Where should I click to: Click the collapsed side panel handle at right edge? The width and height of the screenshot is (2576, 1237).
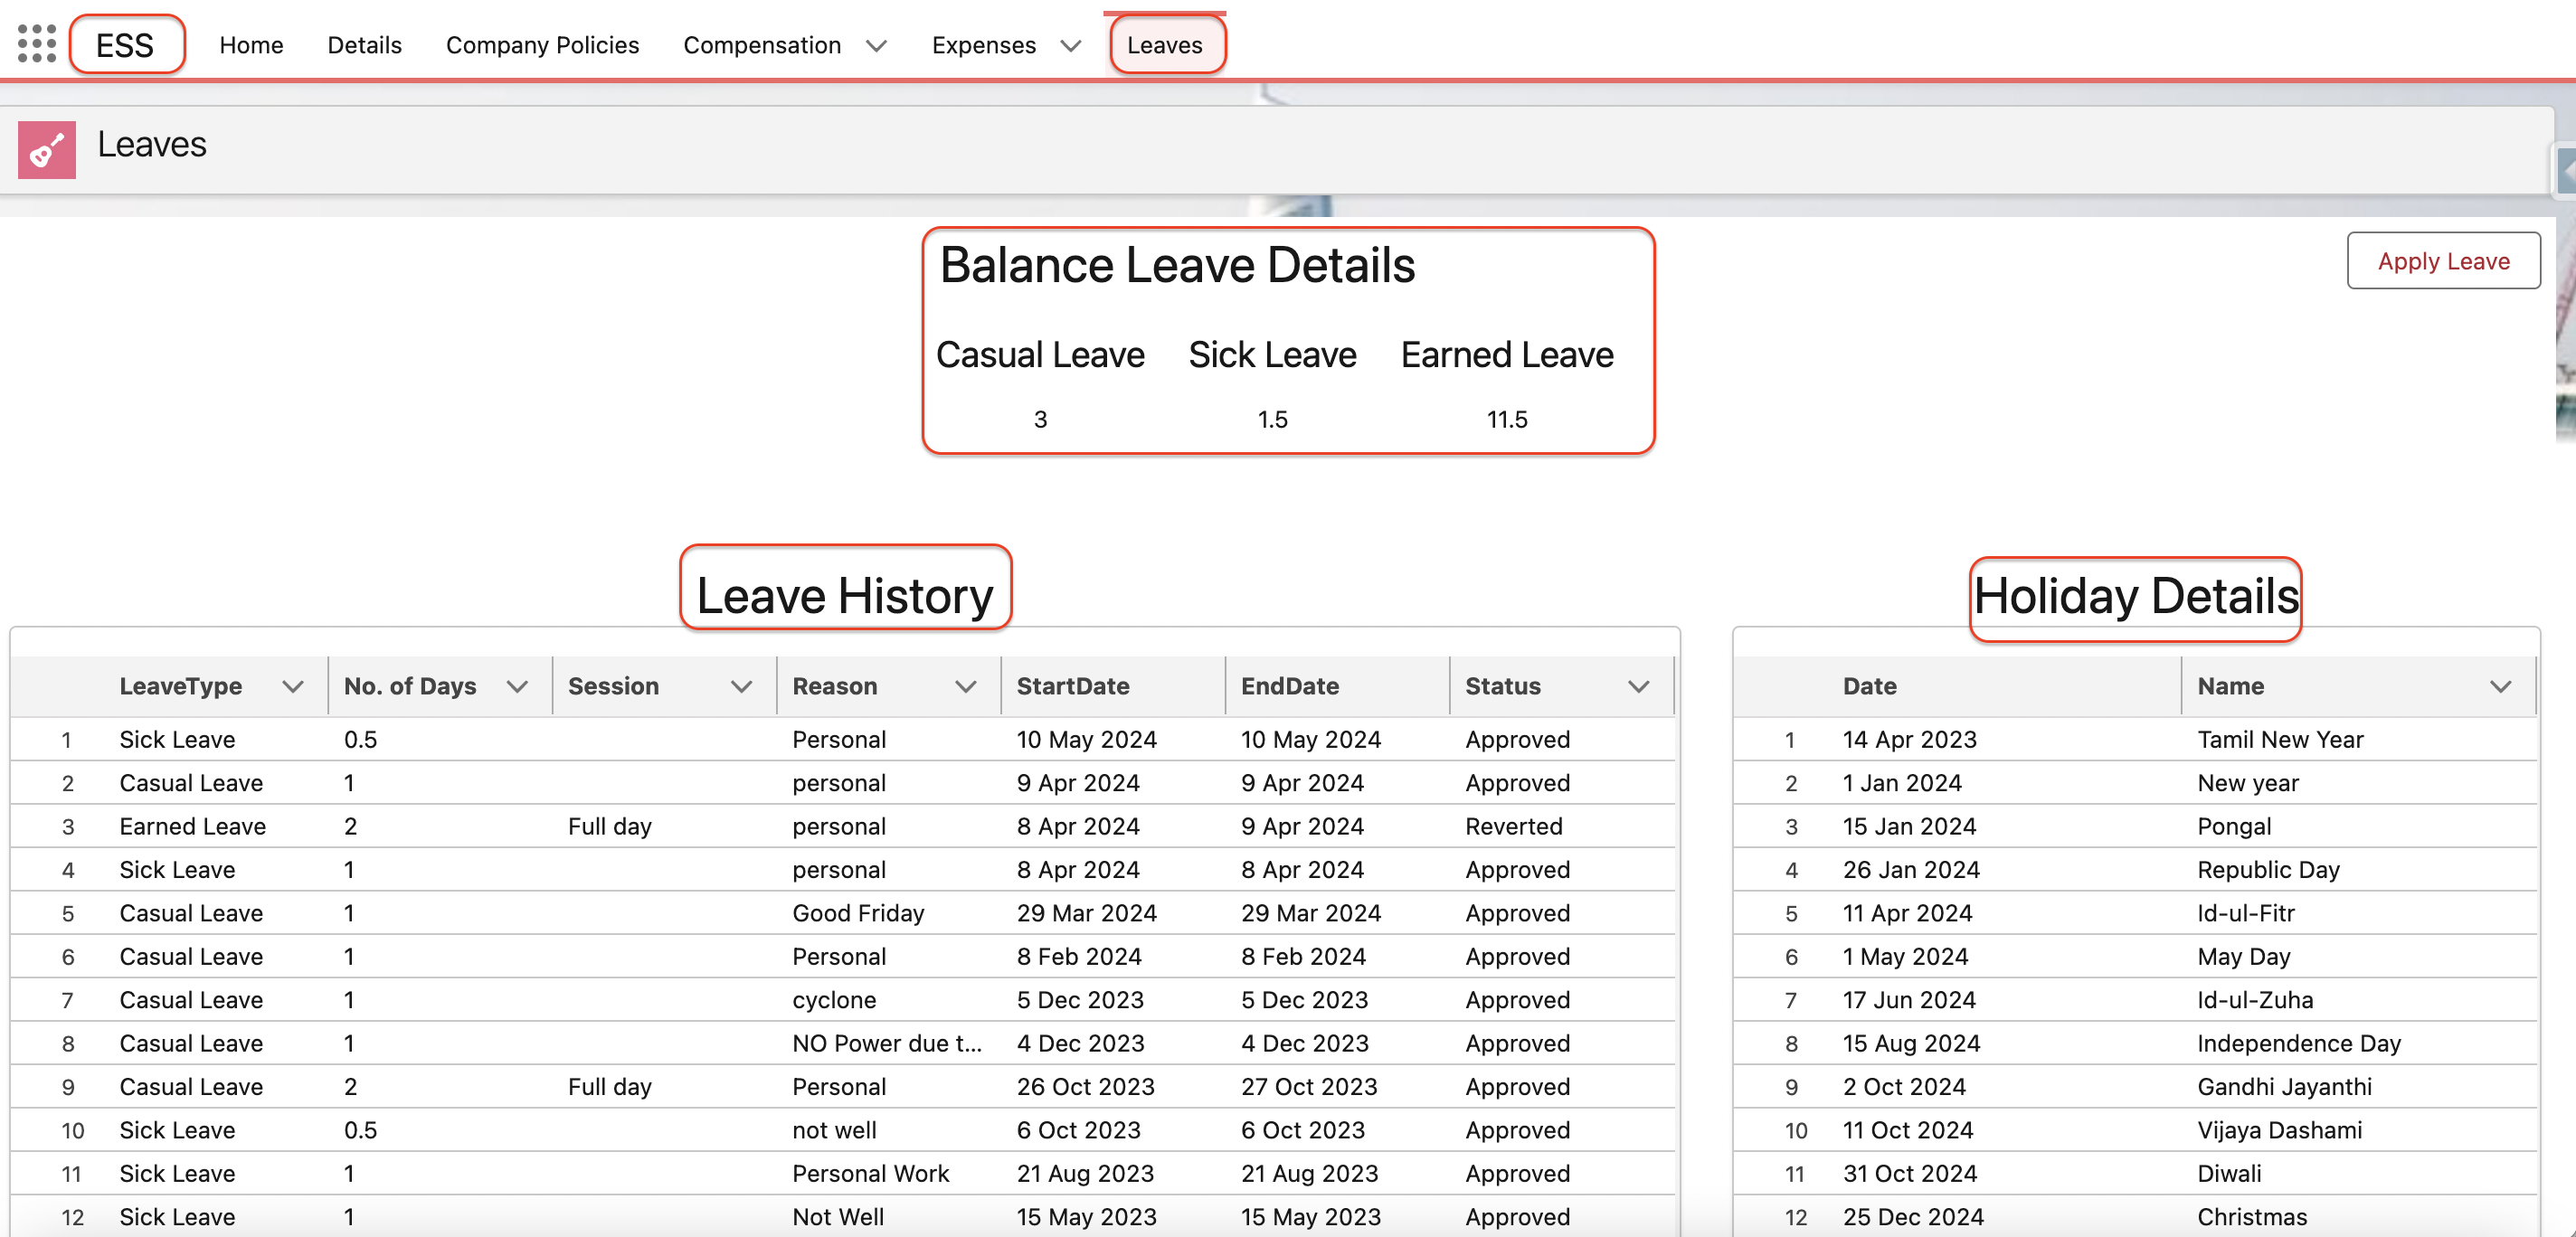(x=2566, y=171)
